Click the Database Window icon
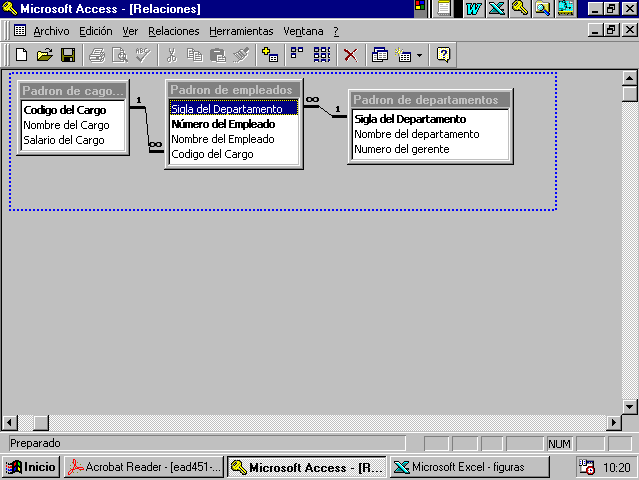 click(x=379, y=55)
